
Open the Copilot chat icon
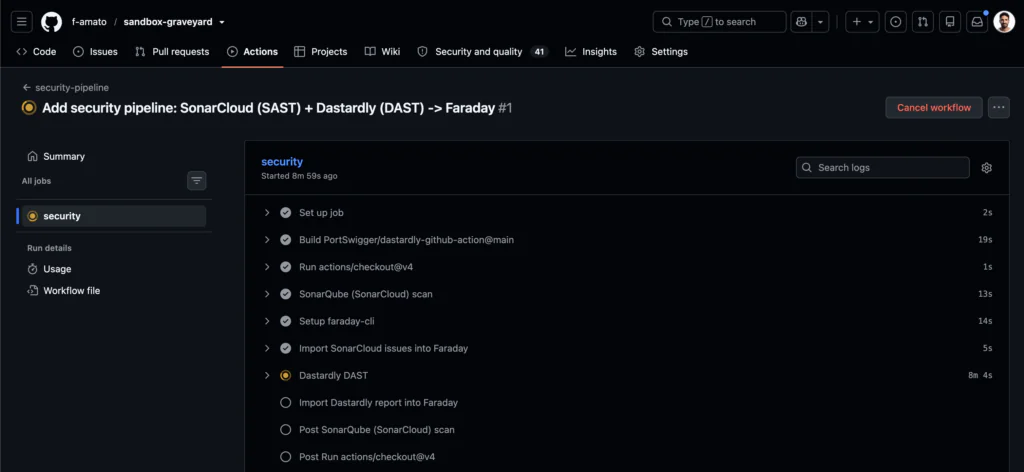(801, 22)
